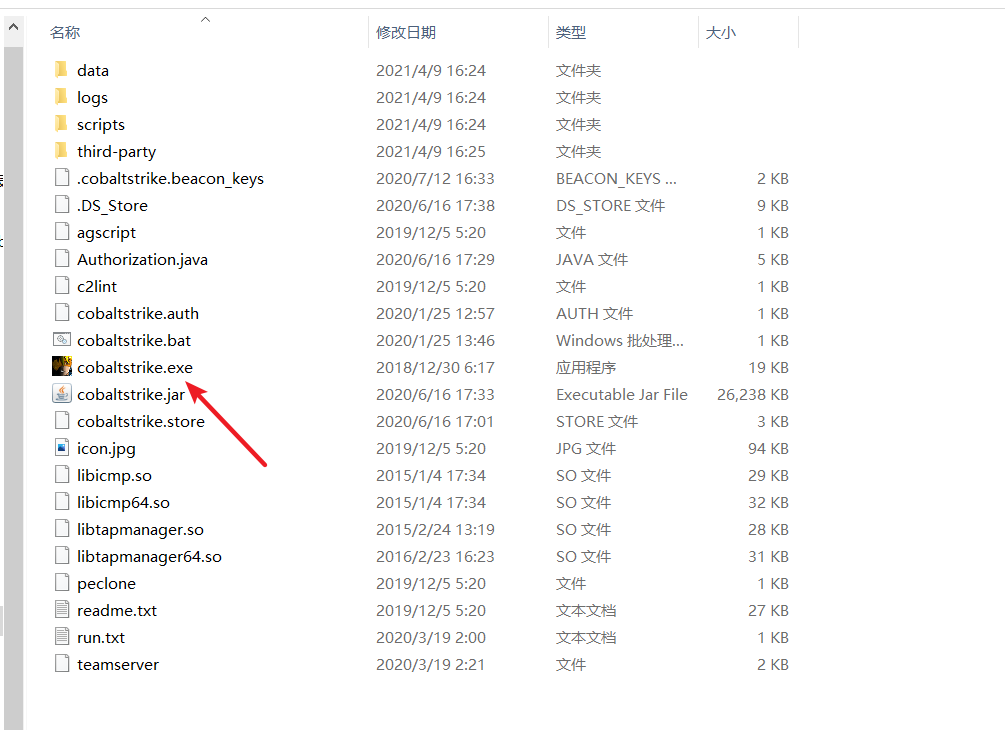Image resolution: width=1005 pixels, height=730 pixels.
Task: Select the third-party folder icon
Action: click(x=62, y=151)
